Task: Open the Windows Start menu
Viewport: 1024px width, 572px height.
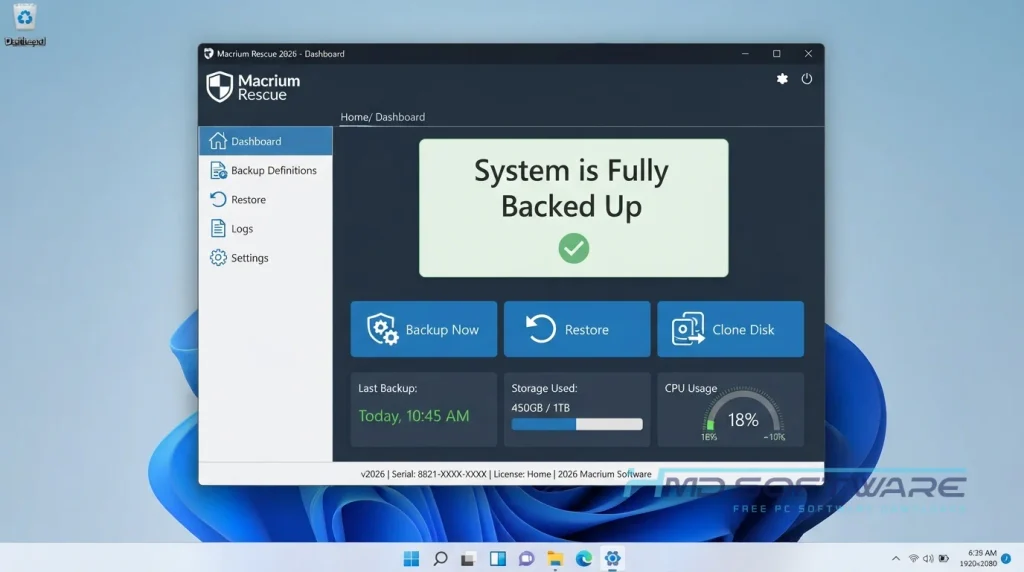Action: point(411,558)
